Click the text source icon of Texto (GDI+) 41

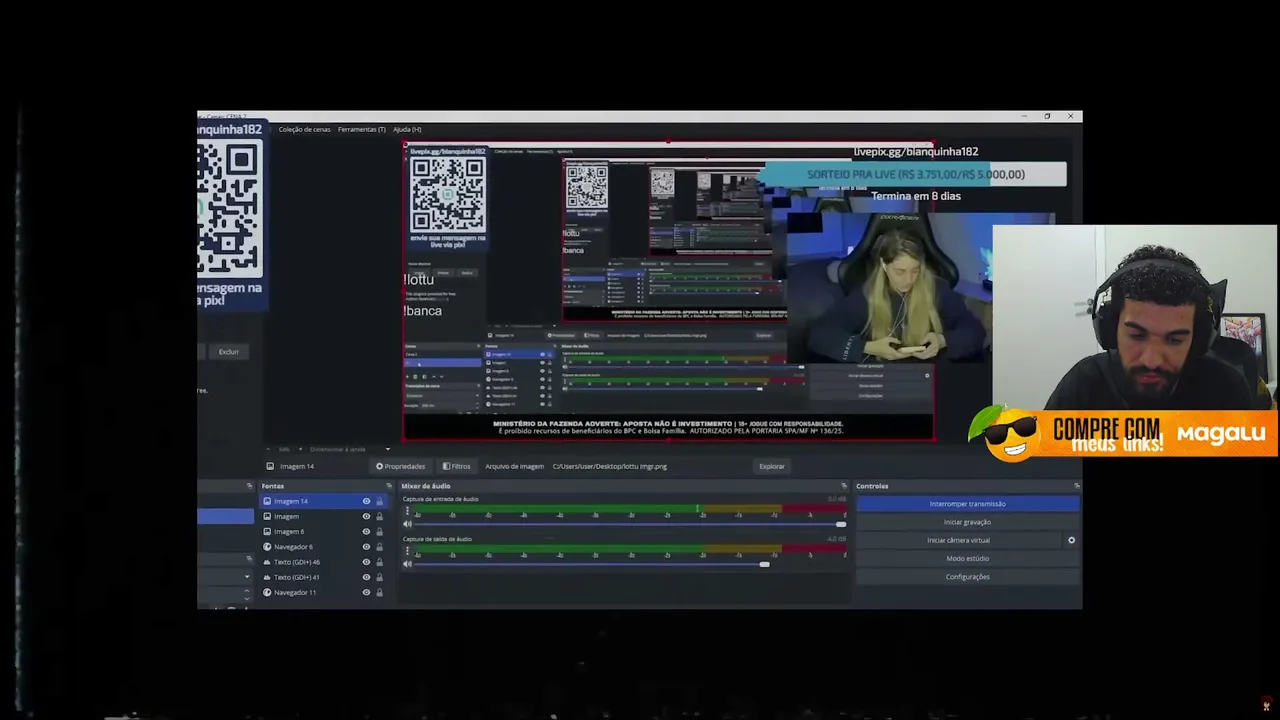pos(267,577)
